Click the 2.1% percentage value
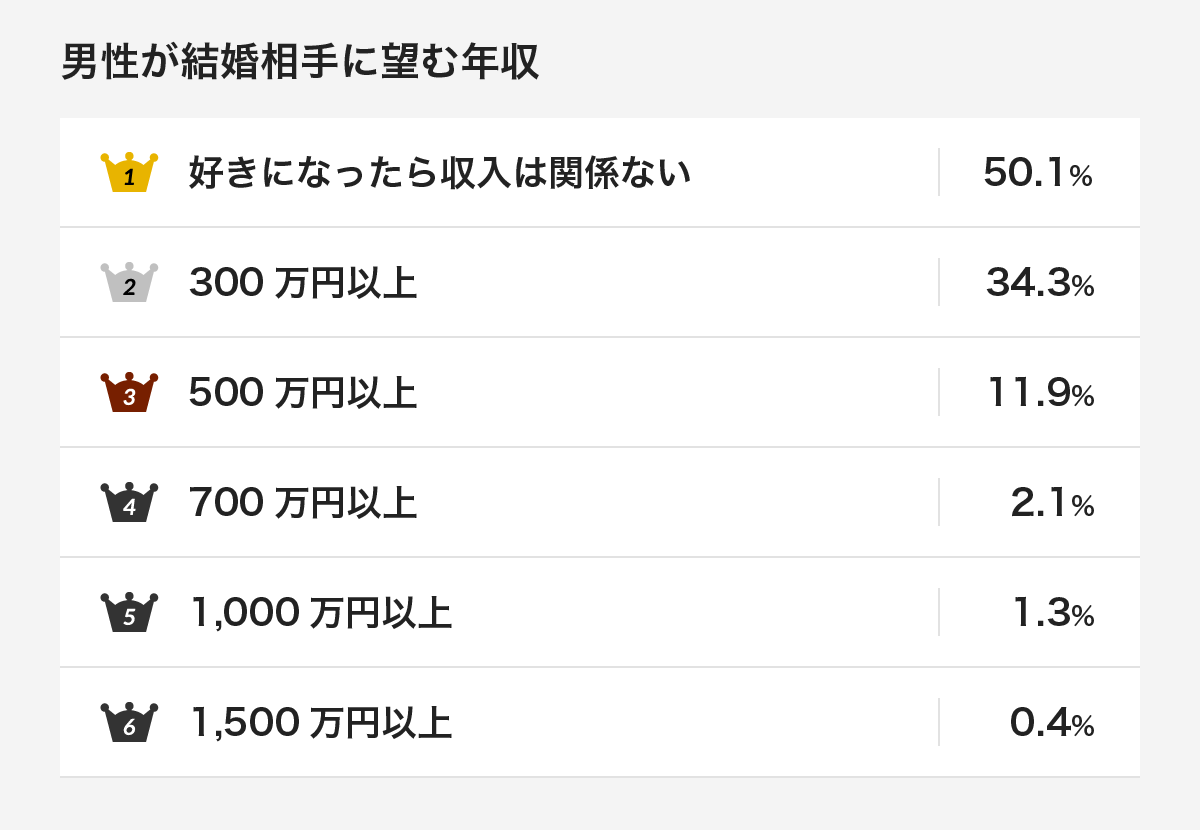Image resolution: width=1200 pixels, height=830 pixels. (1053, 504)
